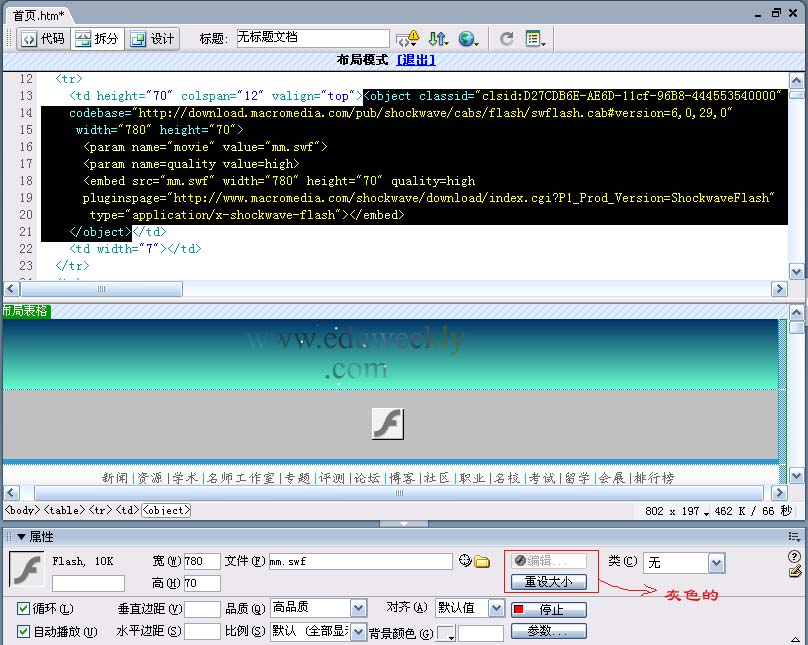808x645 pixels.
Task: Switch to 代码 code view
Action: [x=42, y=39]
